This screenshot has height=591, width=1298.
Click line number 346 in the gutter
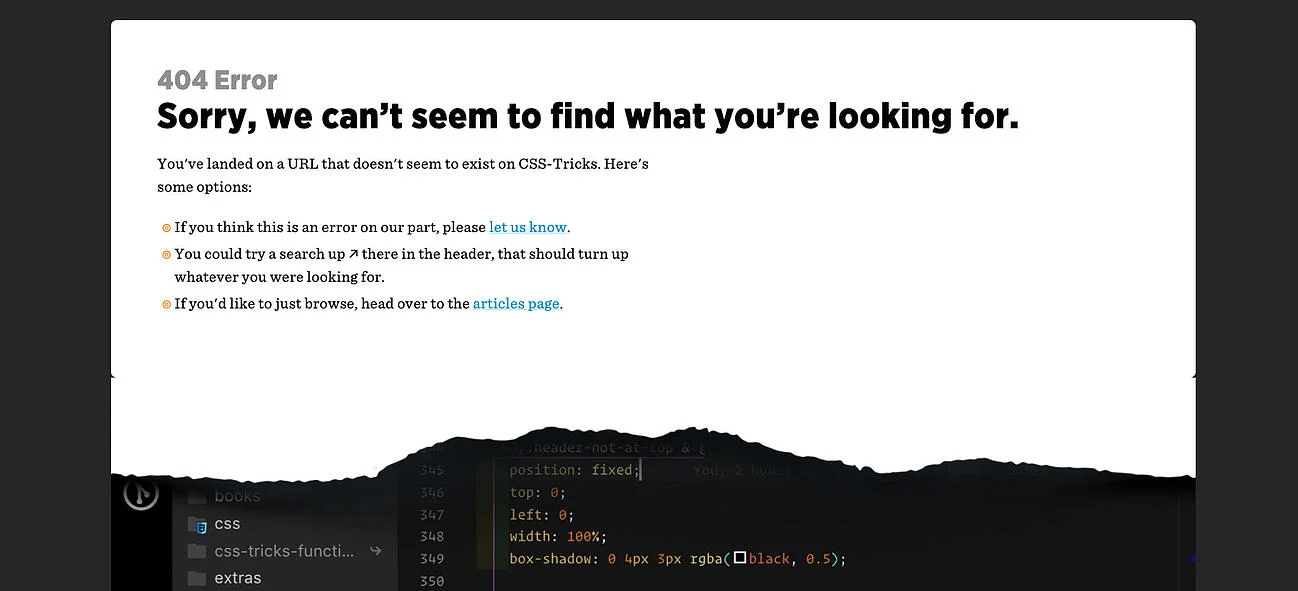tap(432, 492)
